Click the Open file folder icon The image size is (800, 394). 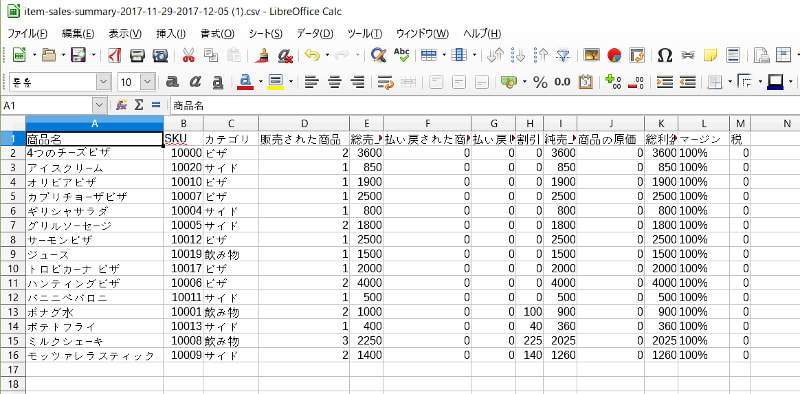click(x=49, y=55)
